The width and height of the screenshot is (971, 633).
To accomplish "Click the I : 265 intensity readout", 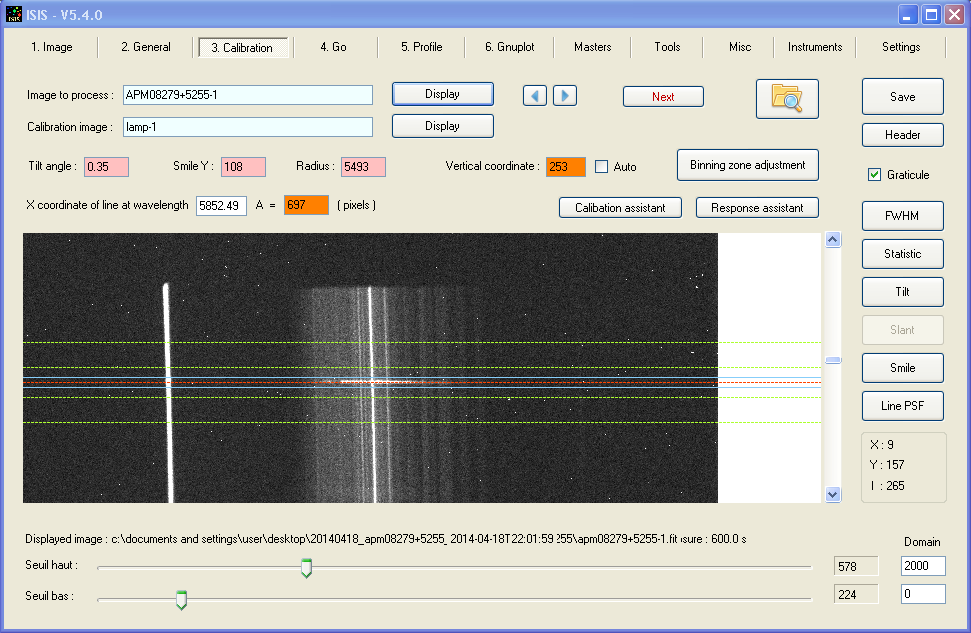I will point(887,486).
